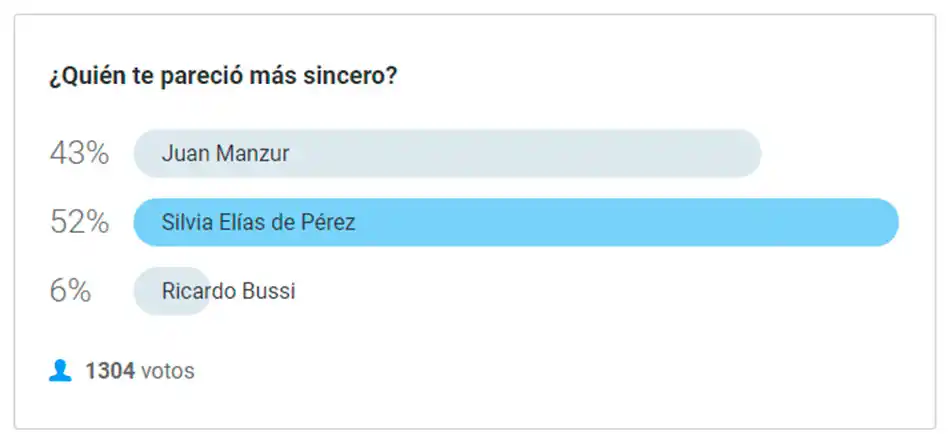This screenshot has width=950, height=446.
Task: Select the Juan Manzur poll option
Action: 226,154
